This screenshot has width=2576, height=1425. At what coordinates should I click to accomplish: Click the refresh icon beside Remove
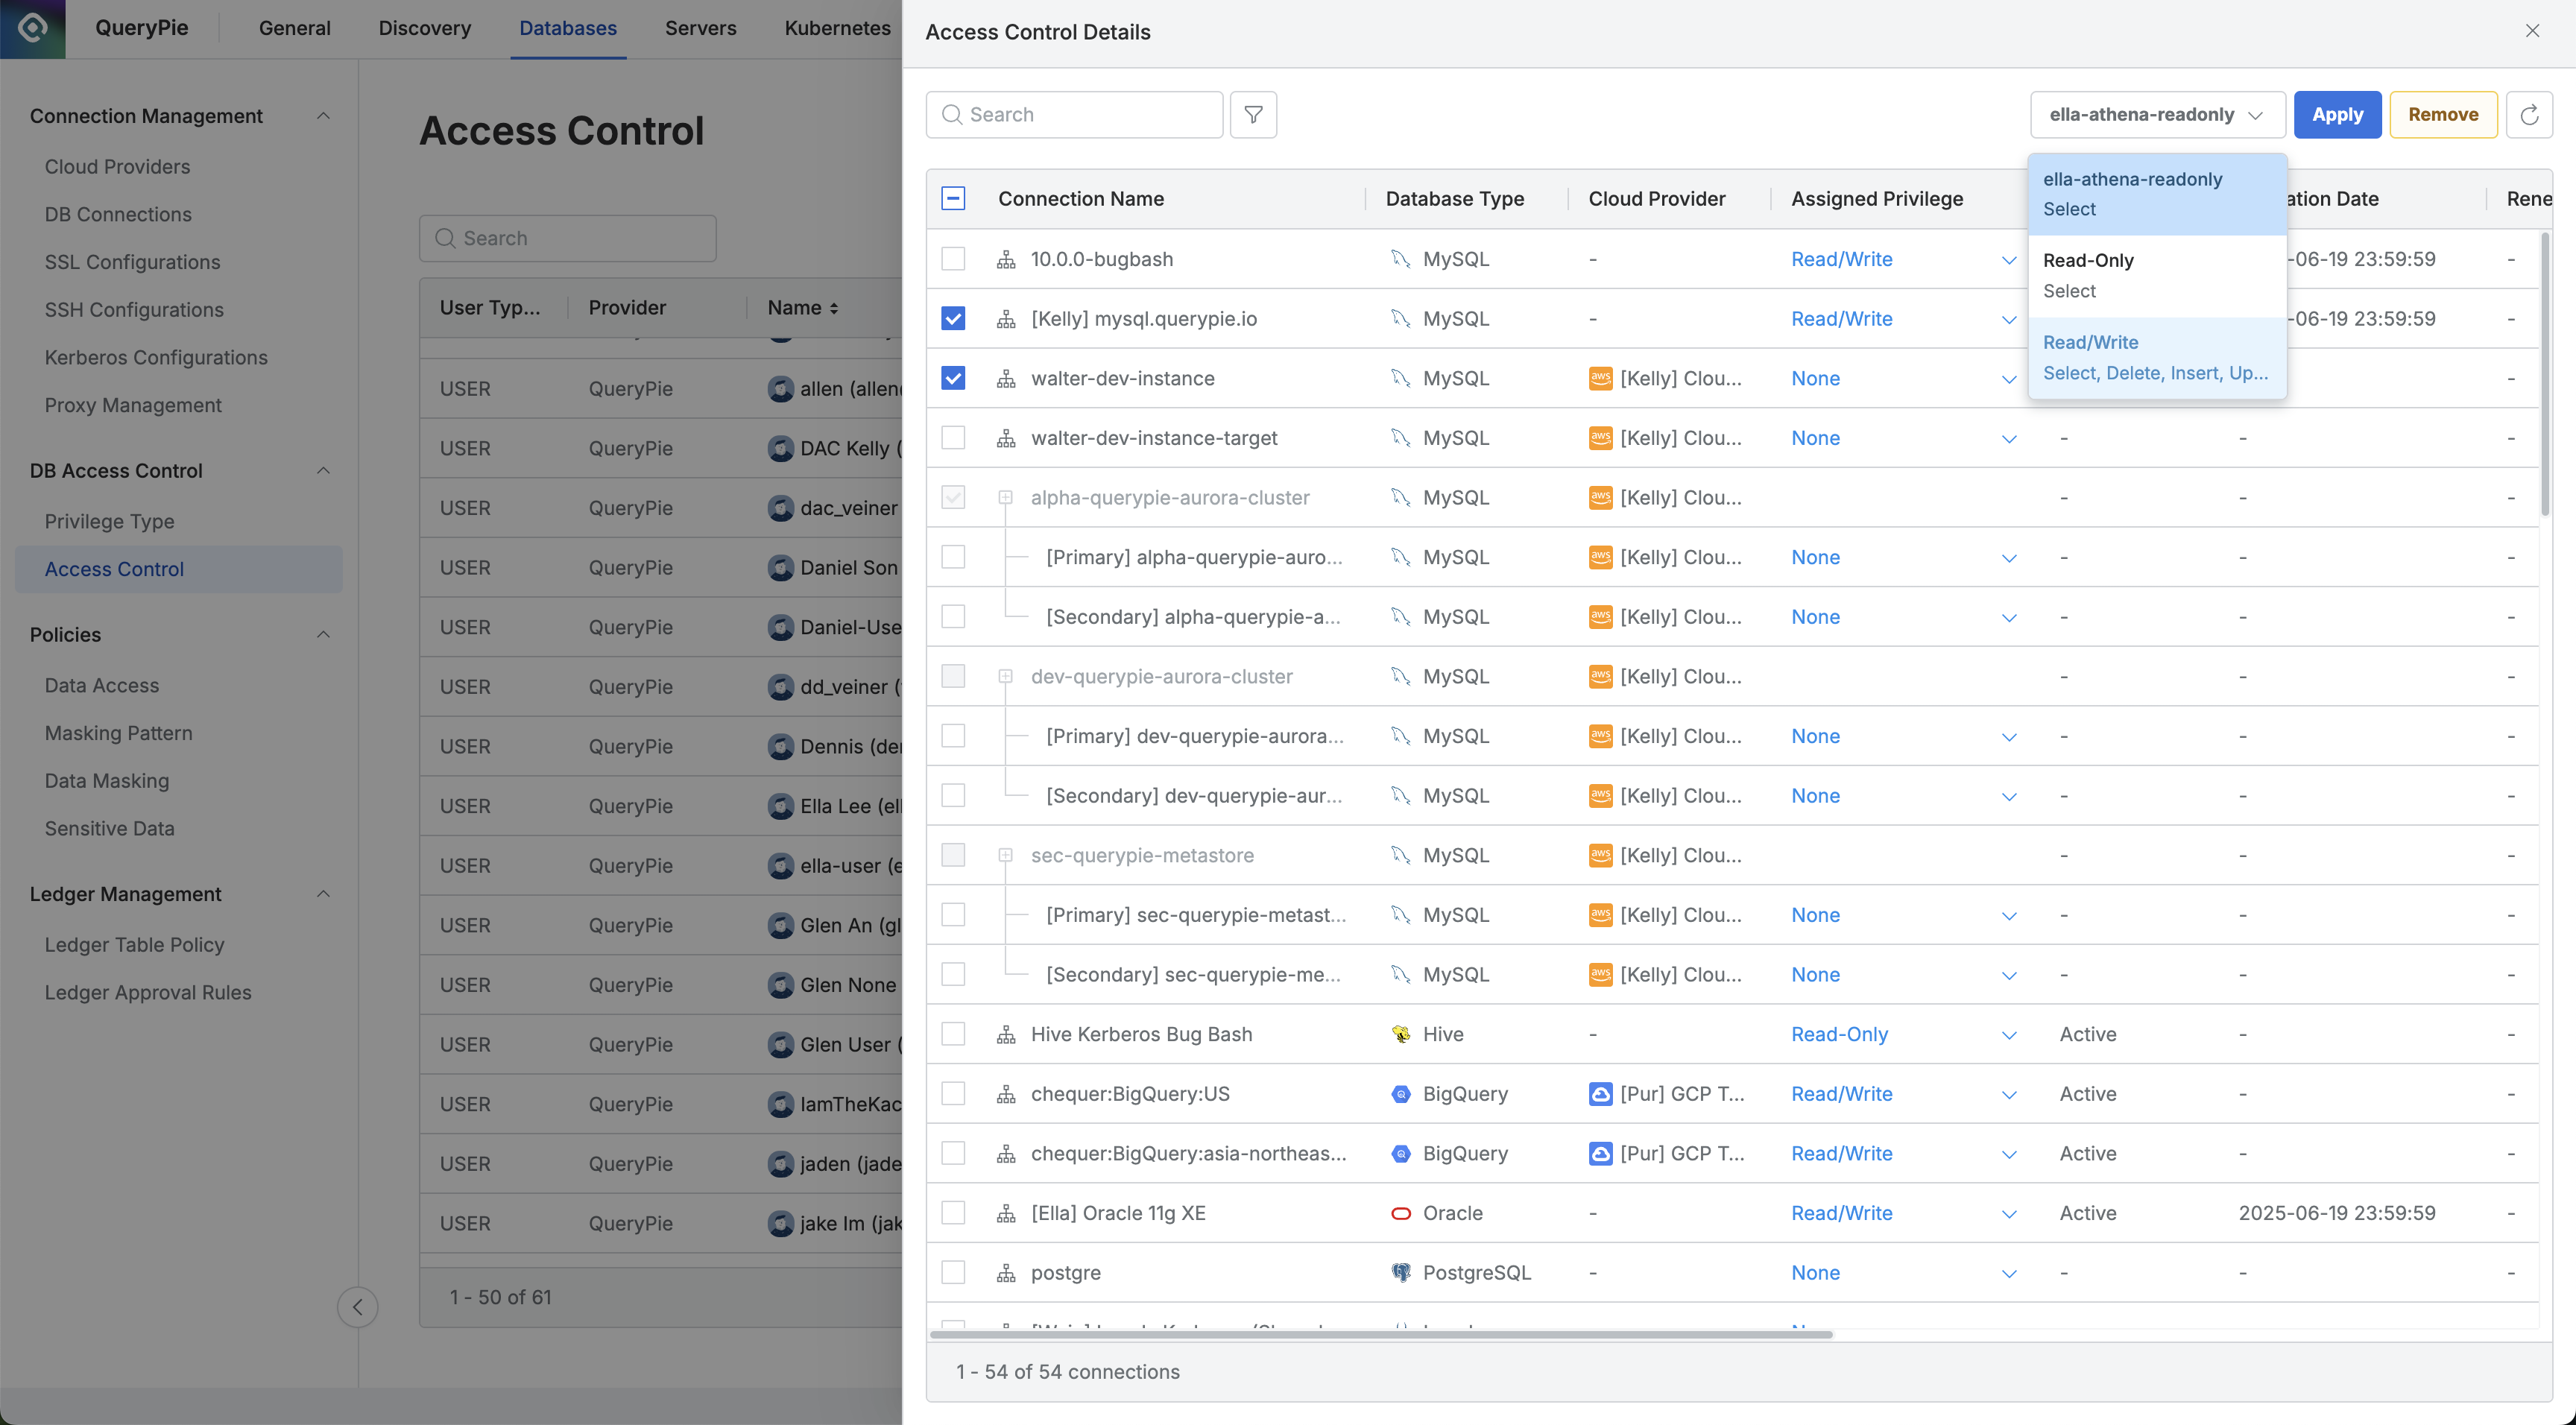[x=2529, y=115]
